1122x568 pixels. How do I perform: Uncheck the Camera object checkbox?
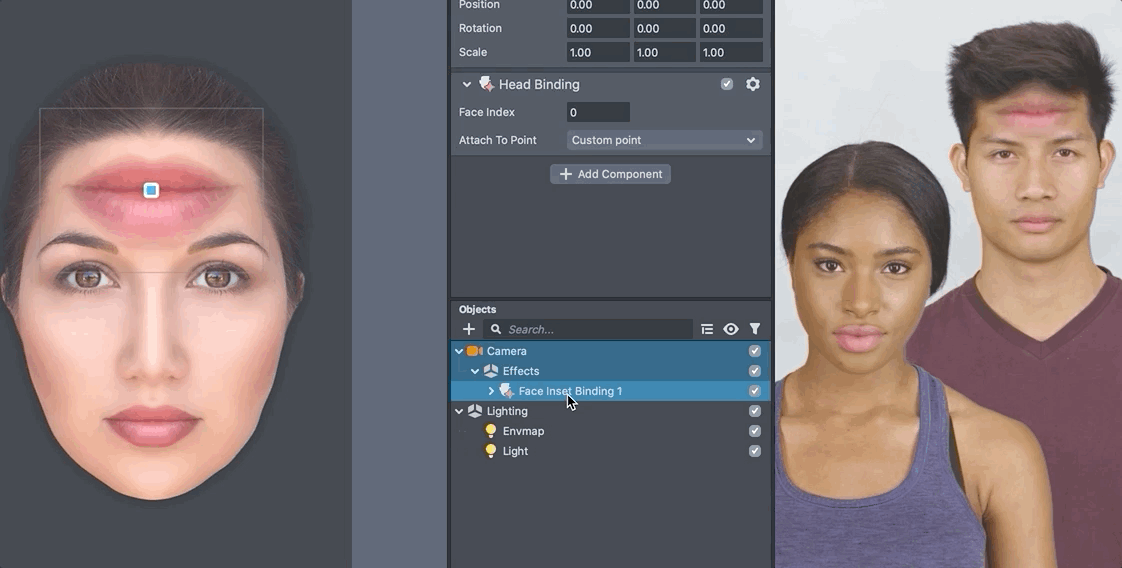755,351
